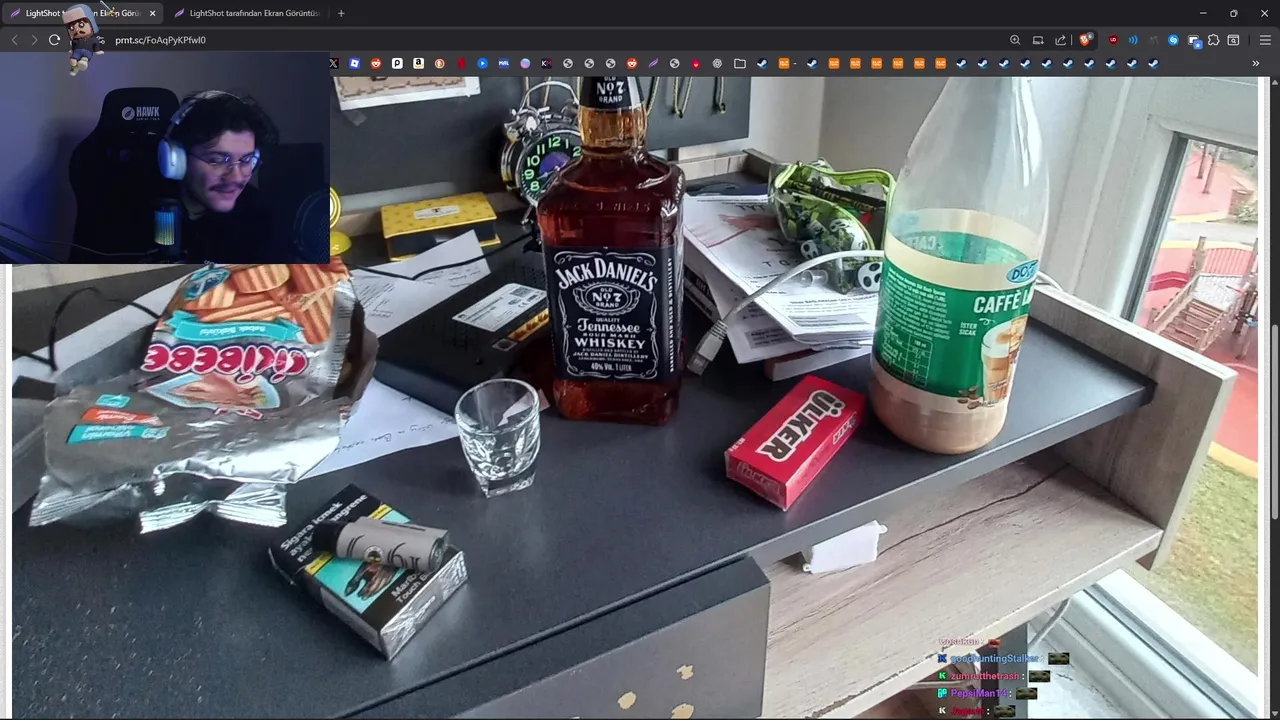Open the bookmarks folder icon
The image size is (1280, 720).
click(x=740, y=63)
